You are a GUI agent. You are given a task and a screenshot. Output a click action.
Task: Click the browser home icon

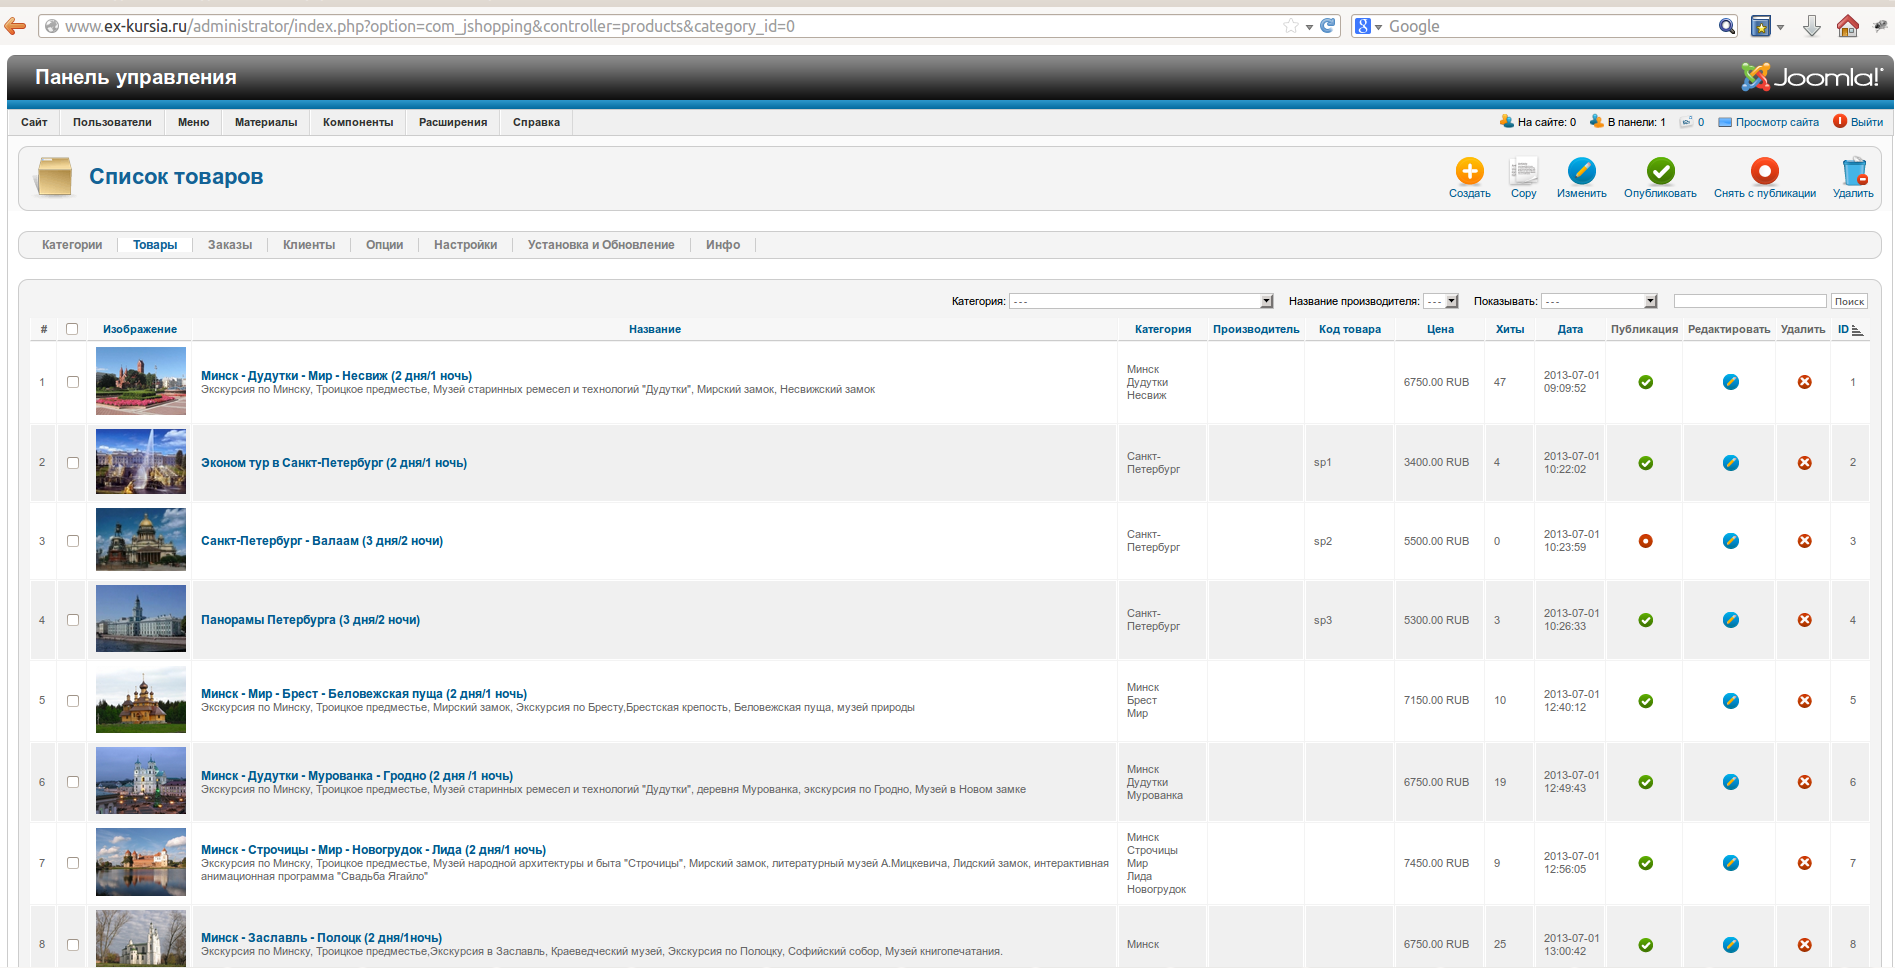coord(1847,26)
